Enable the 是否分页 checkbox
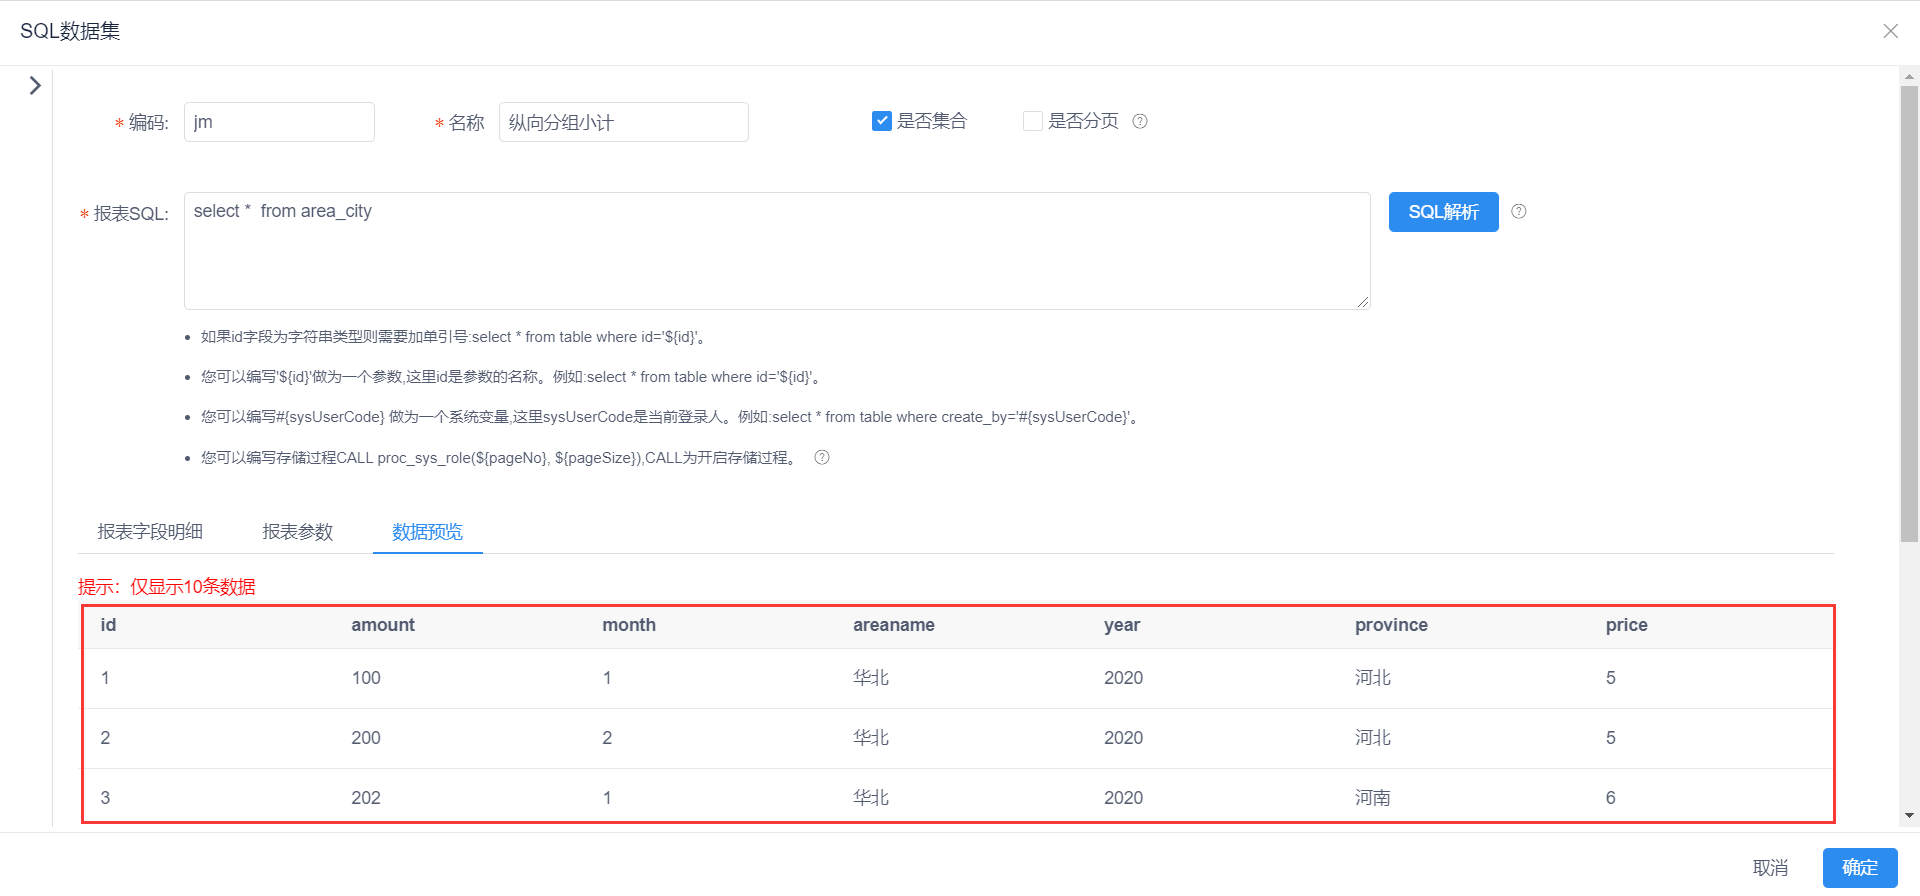The width and height of the screenshot is (1920, 896). tap(1033, 121)
